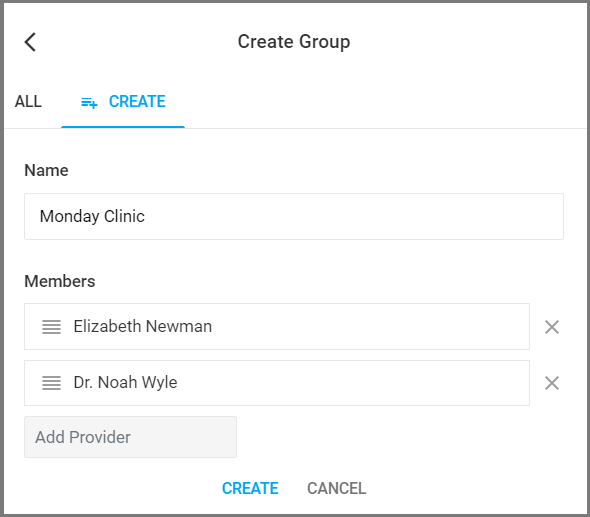The height and width of the screenshot is (517, 590).
Task: Click blank area inside Dr. Noah Wyle row
Action: 354,383
